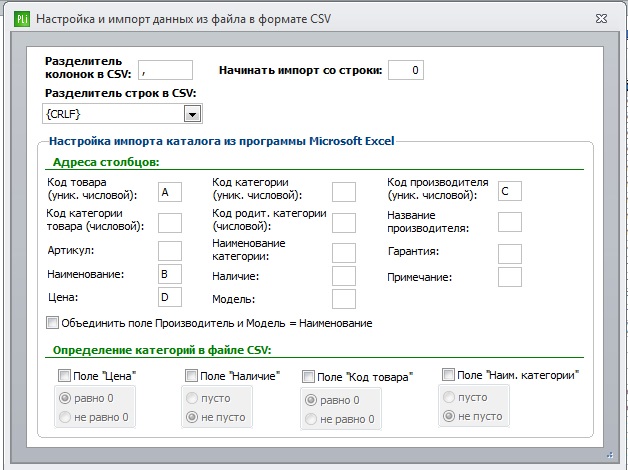Toggle the Поле "Наличие" checkbox
The image size is (628, 470).
191,376
